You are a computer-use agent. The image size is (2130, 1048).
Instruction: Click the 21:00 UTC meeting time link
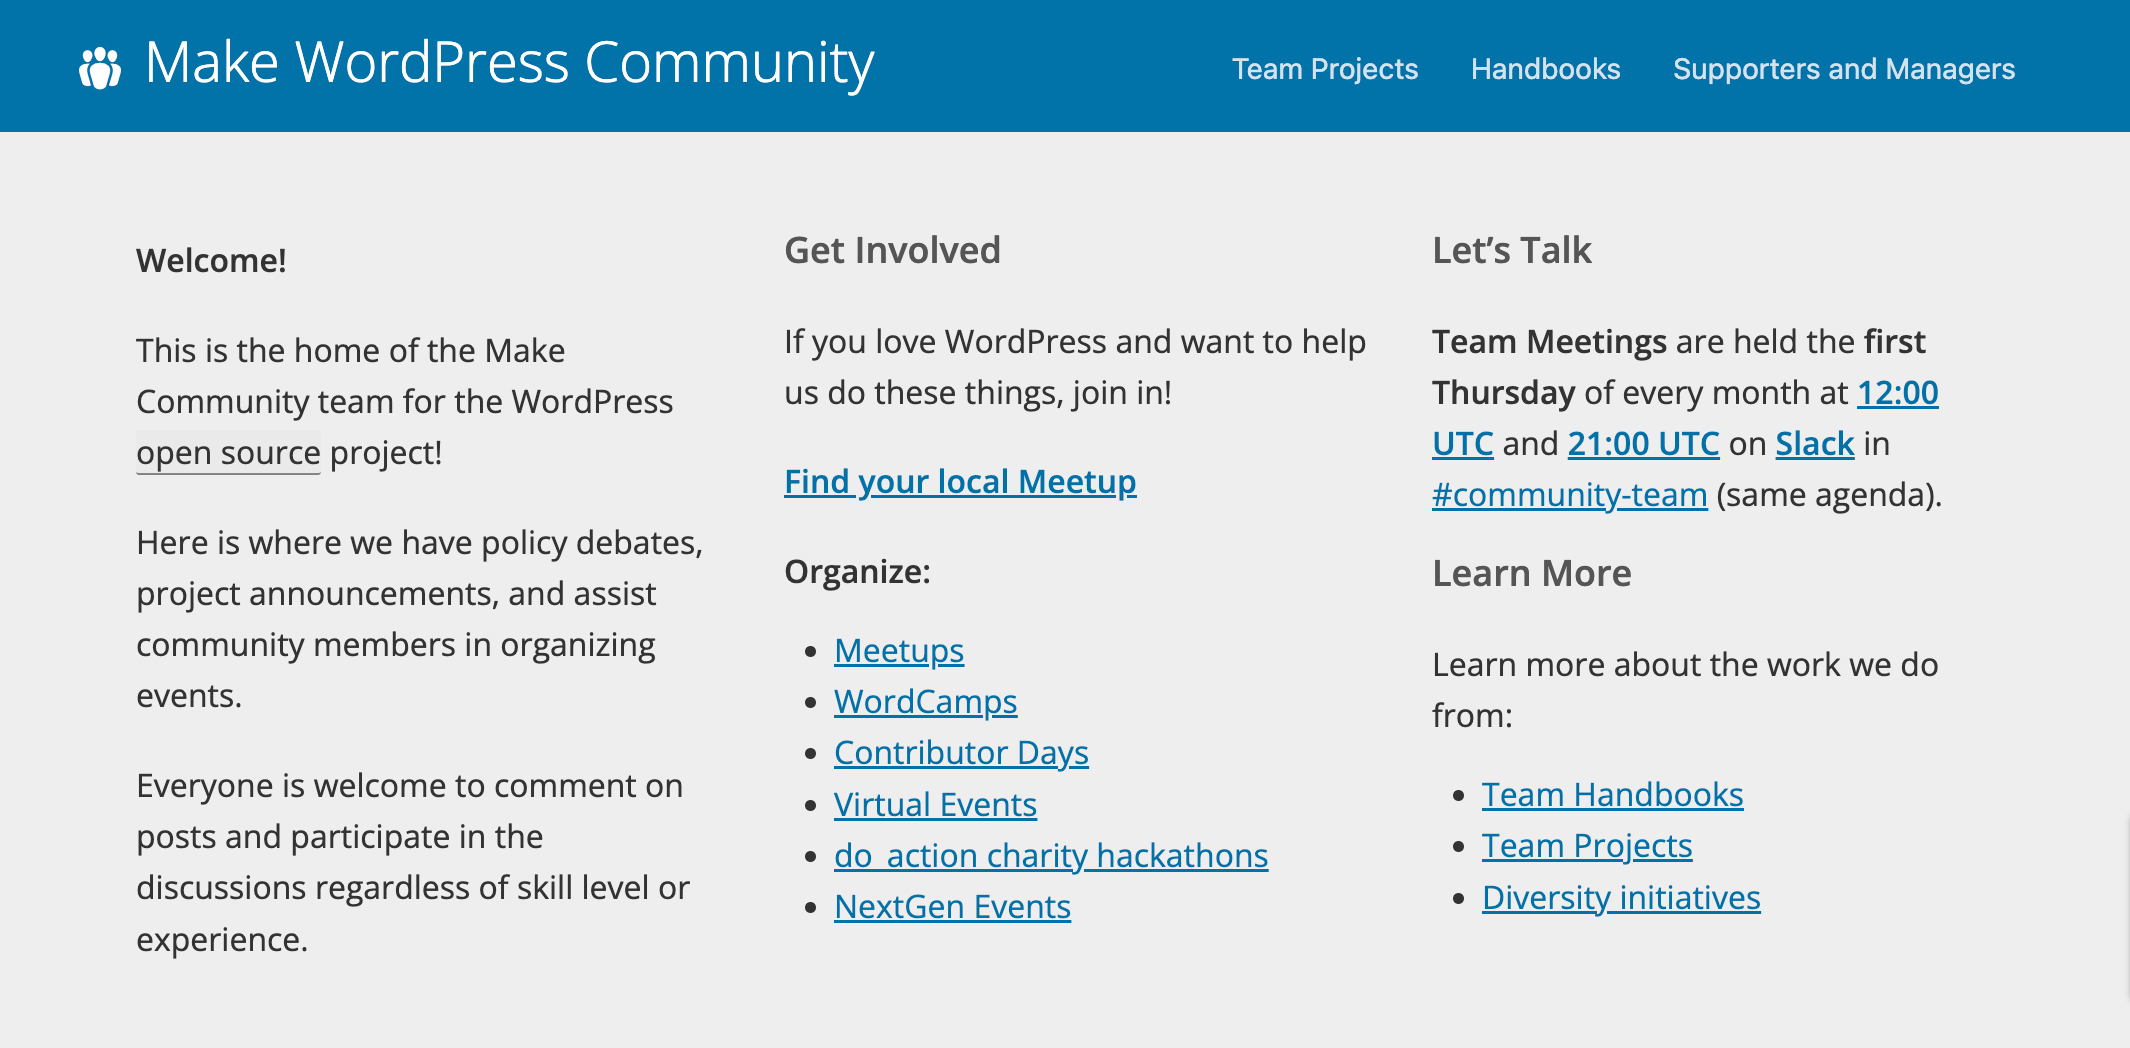pos(1643,444)
